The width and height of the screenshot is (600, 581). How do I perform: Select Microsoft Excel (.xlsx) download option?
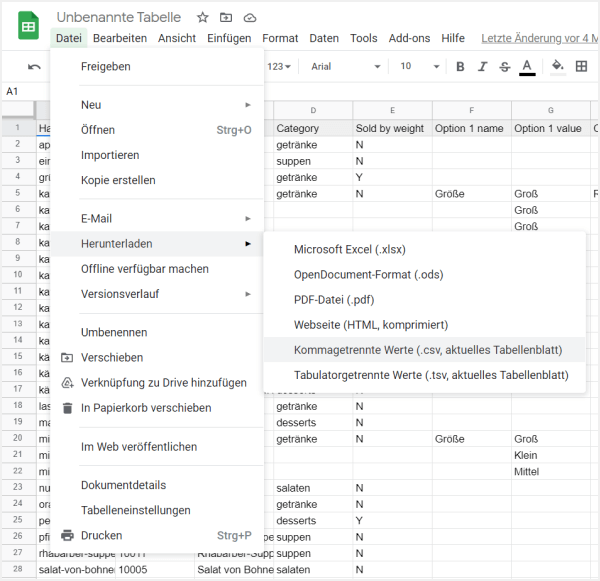pyautogui.click(x=349, y=249)
